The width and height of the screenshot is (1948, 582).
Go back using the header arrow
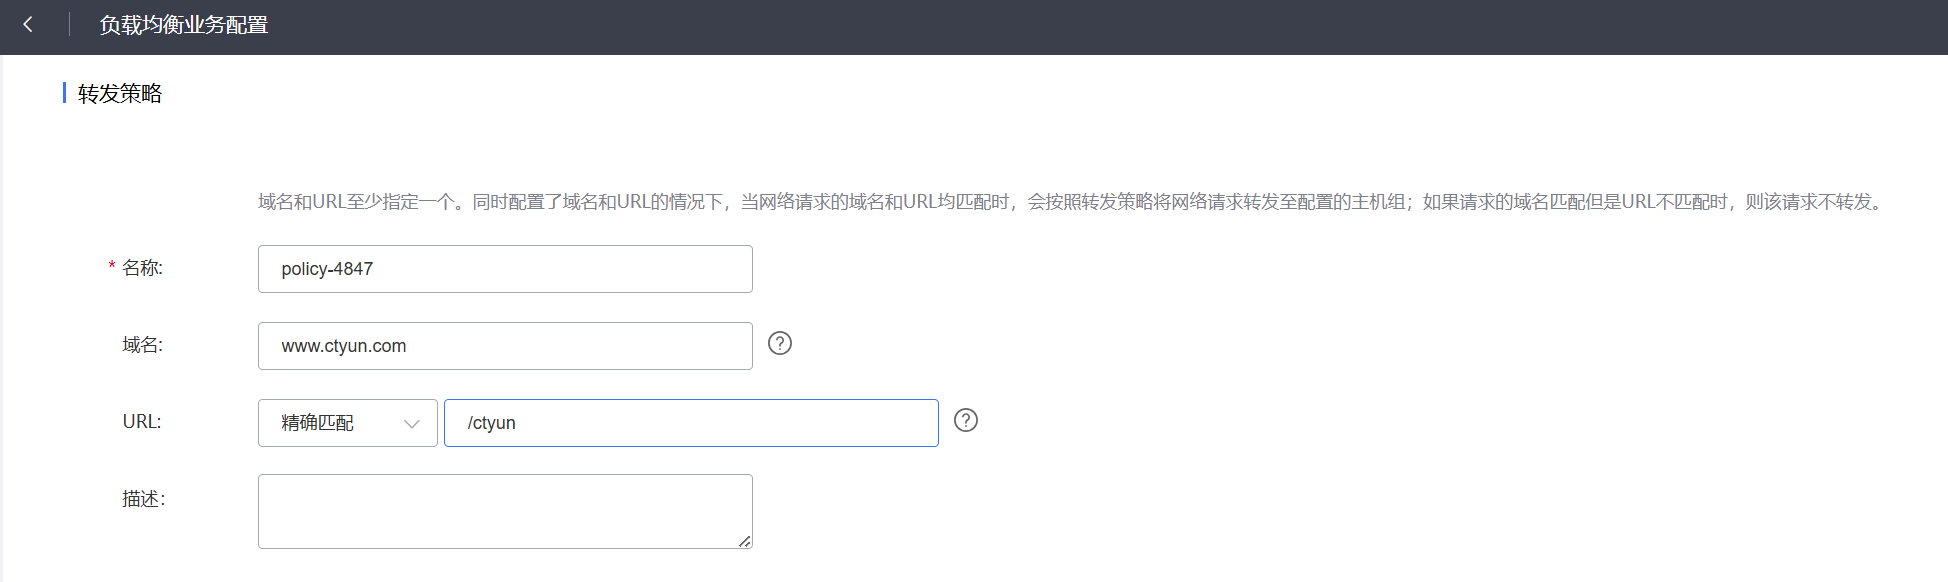28,25
